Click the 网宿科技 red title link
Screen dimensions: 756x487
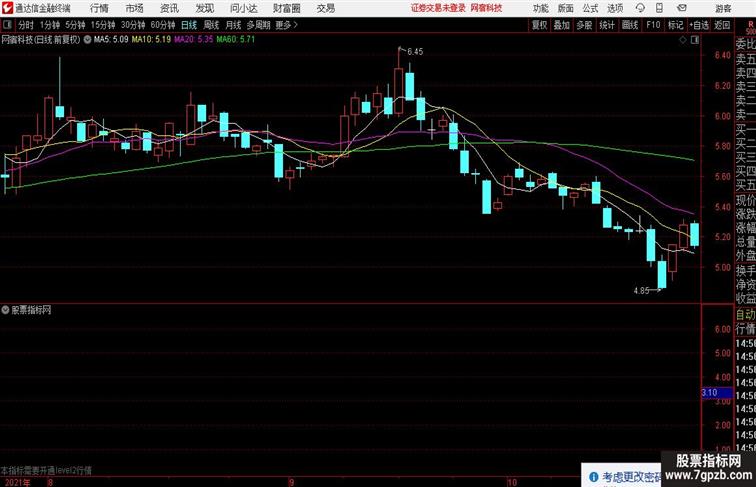pyautogui.click(x=486, y=8)
